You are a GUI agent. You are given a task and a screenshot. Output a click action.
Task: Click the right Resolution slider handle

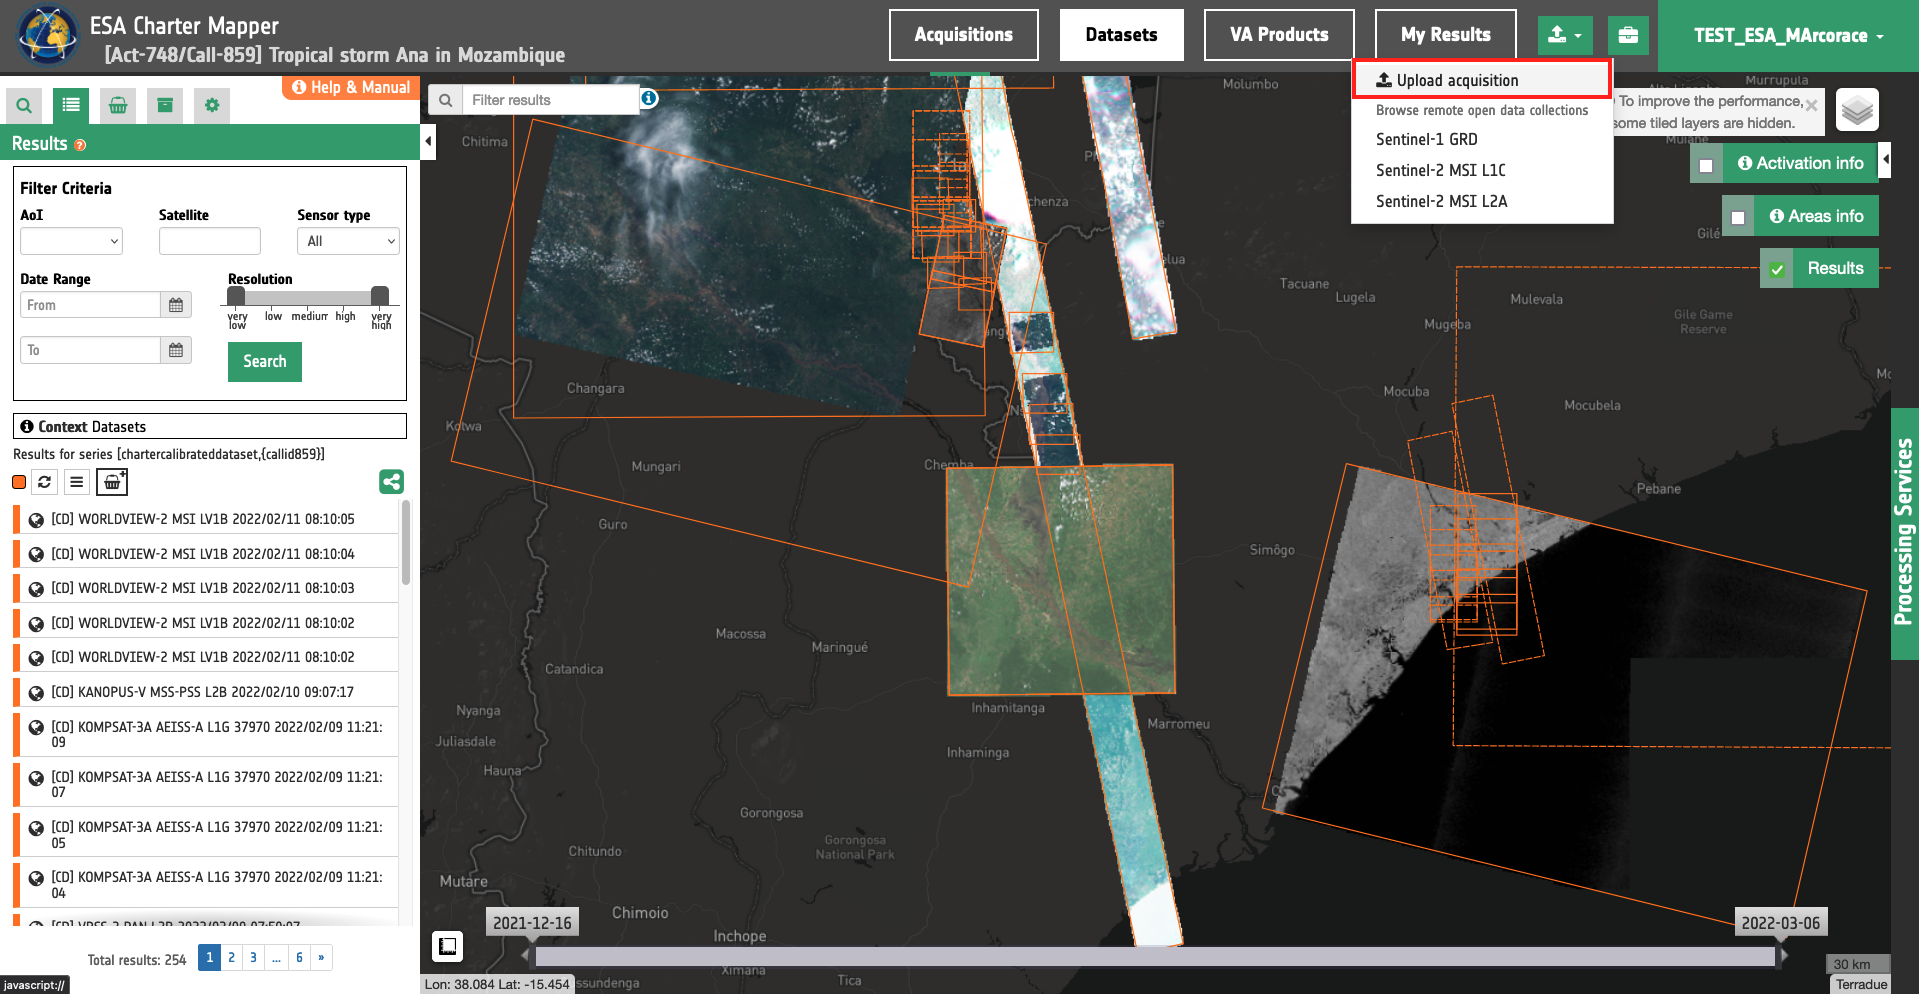coord(380,296)
